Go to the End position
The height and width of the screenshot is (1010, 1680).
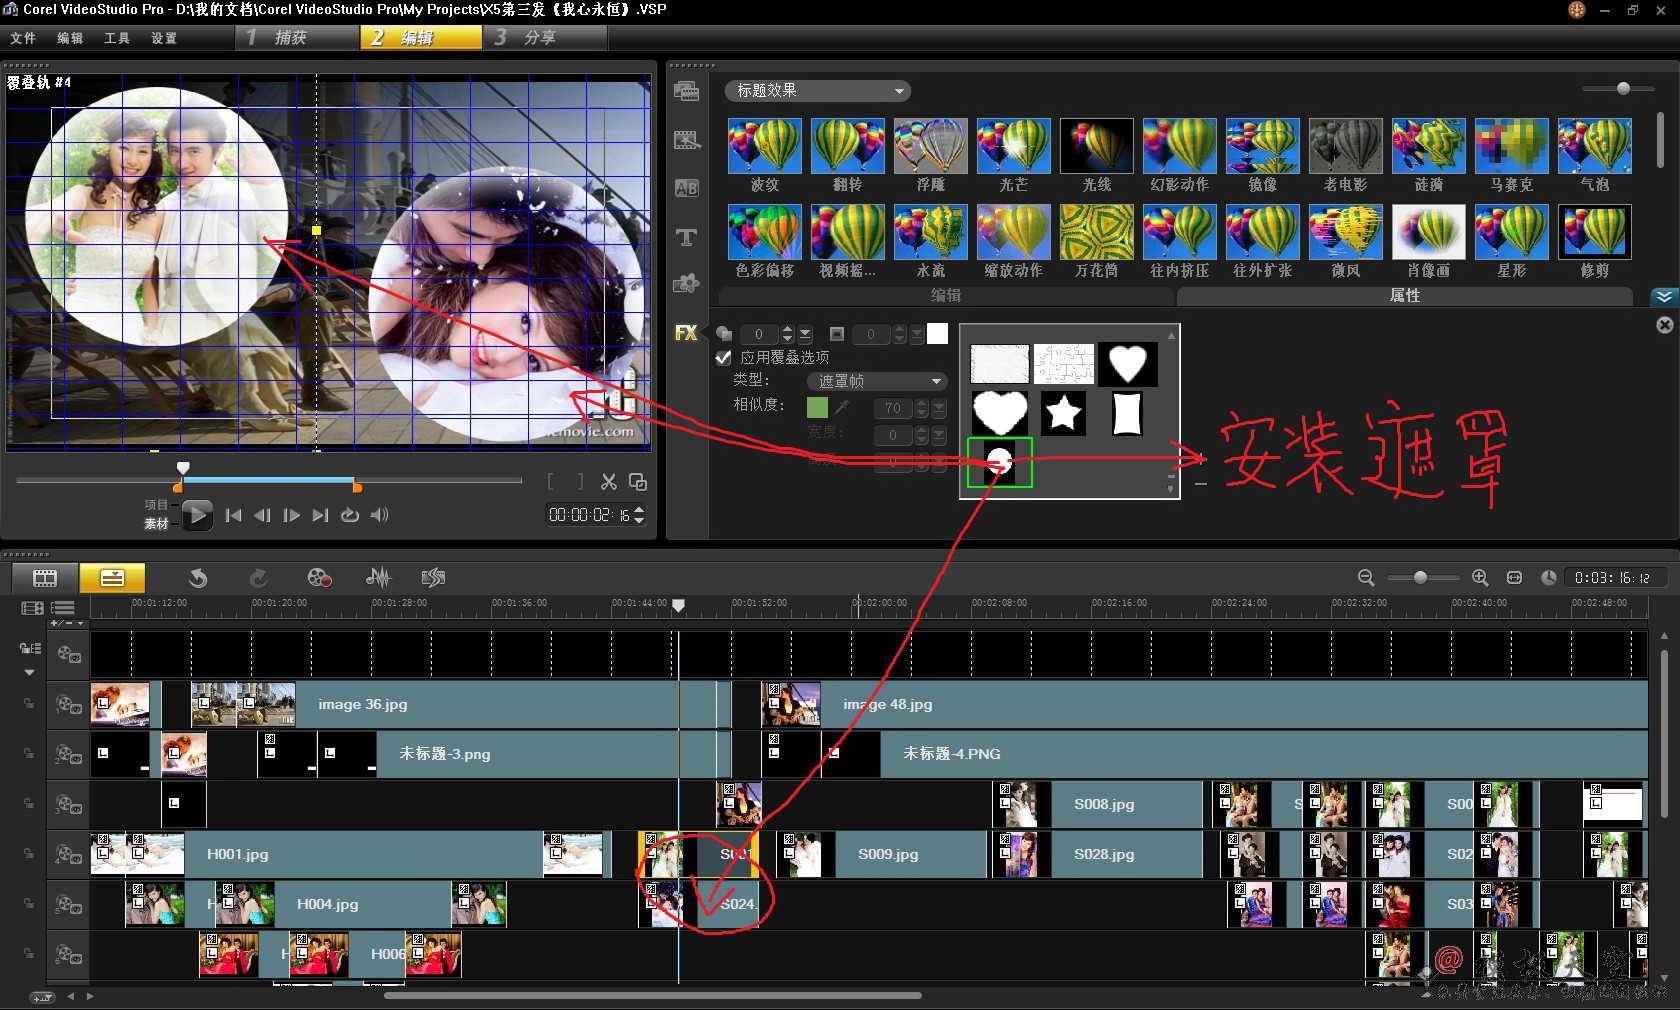click(x=320, y=515)
